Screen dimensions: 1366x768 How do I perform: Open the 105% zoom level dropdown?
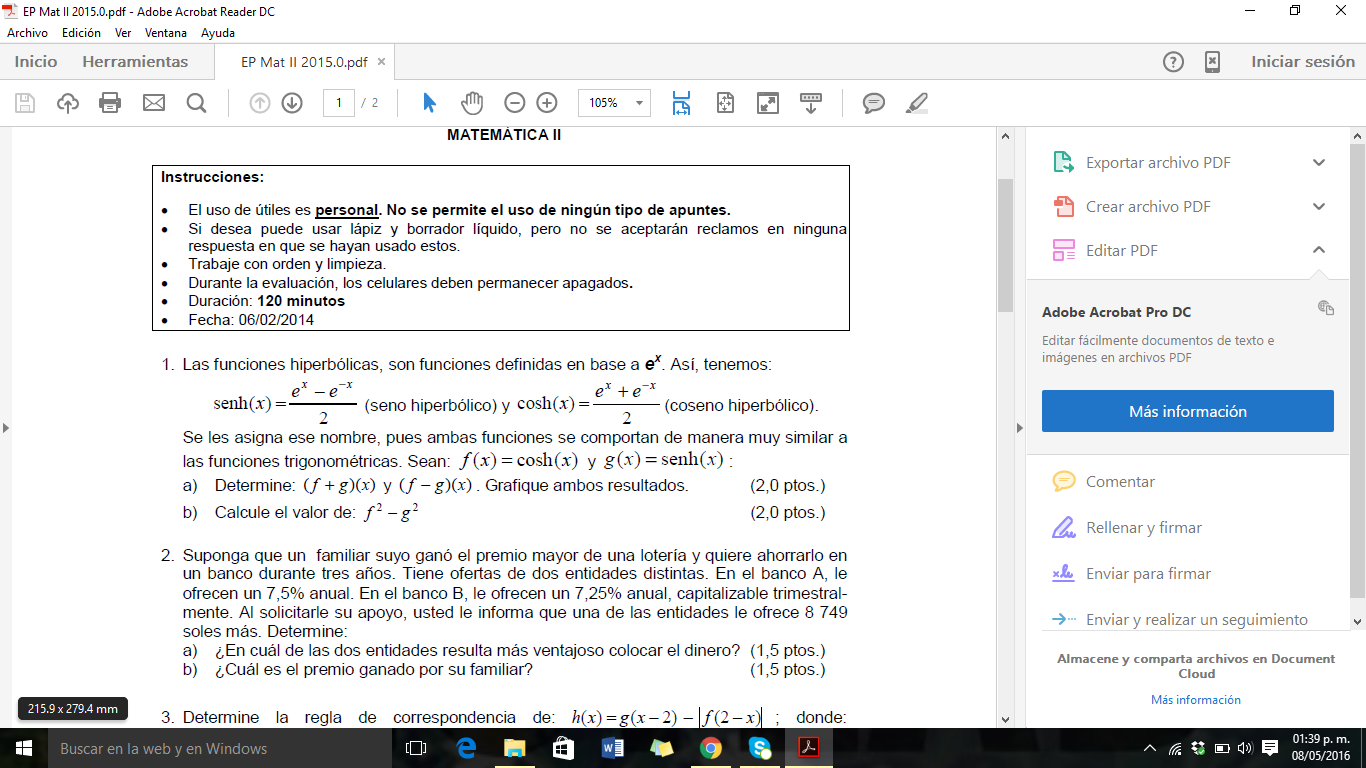click(639, 103)
